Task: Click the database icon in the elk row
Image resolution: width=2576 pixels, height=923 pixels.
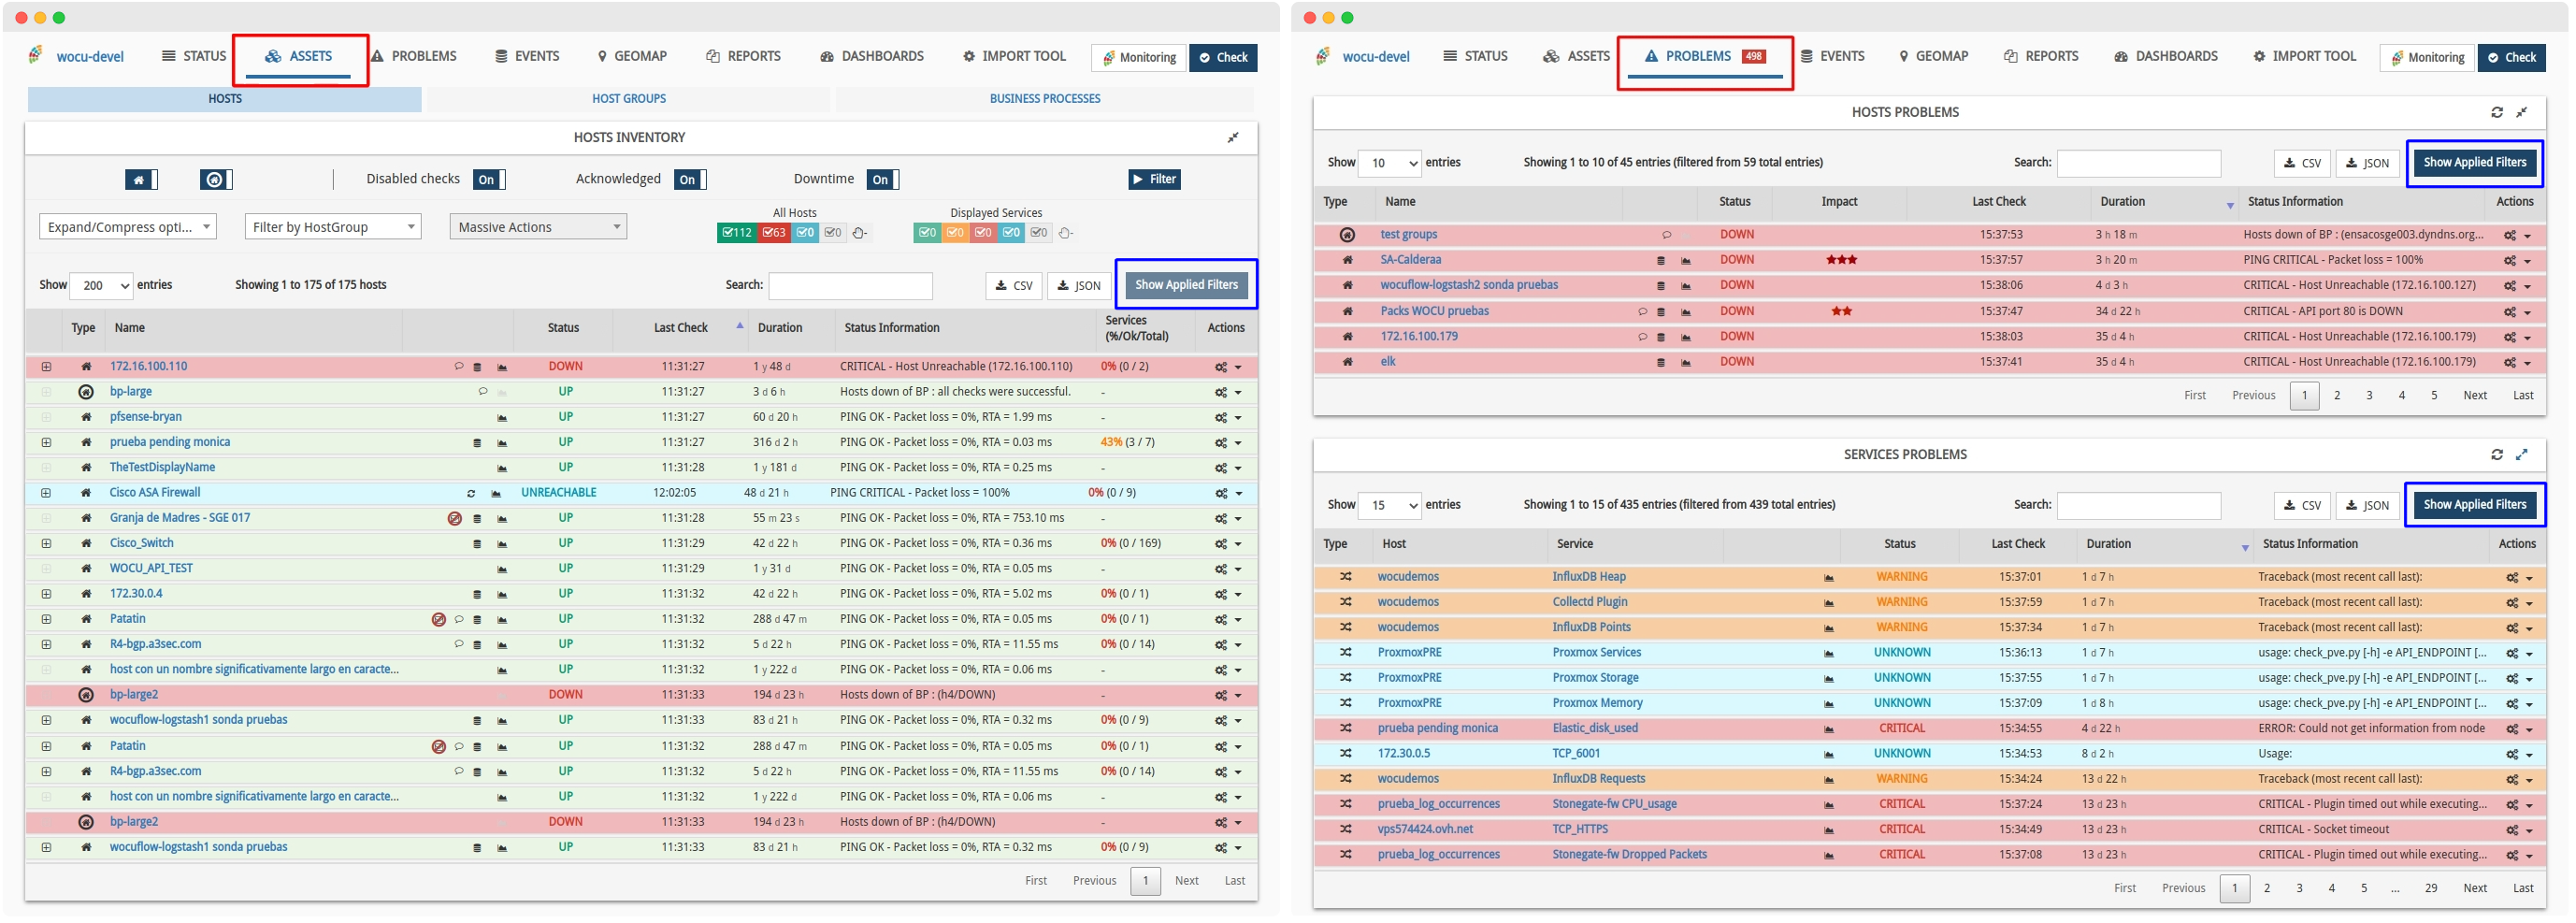Action: 1662,363
